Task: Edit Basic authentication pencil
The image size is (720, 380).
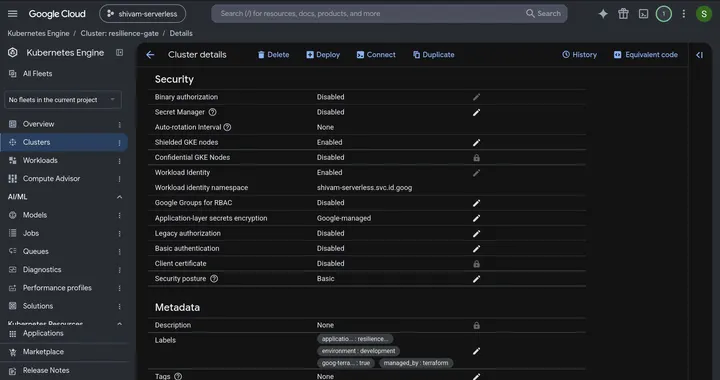Action: coord(476,249)
